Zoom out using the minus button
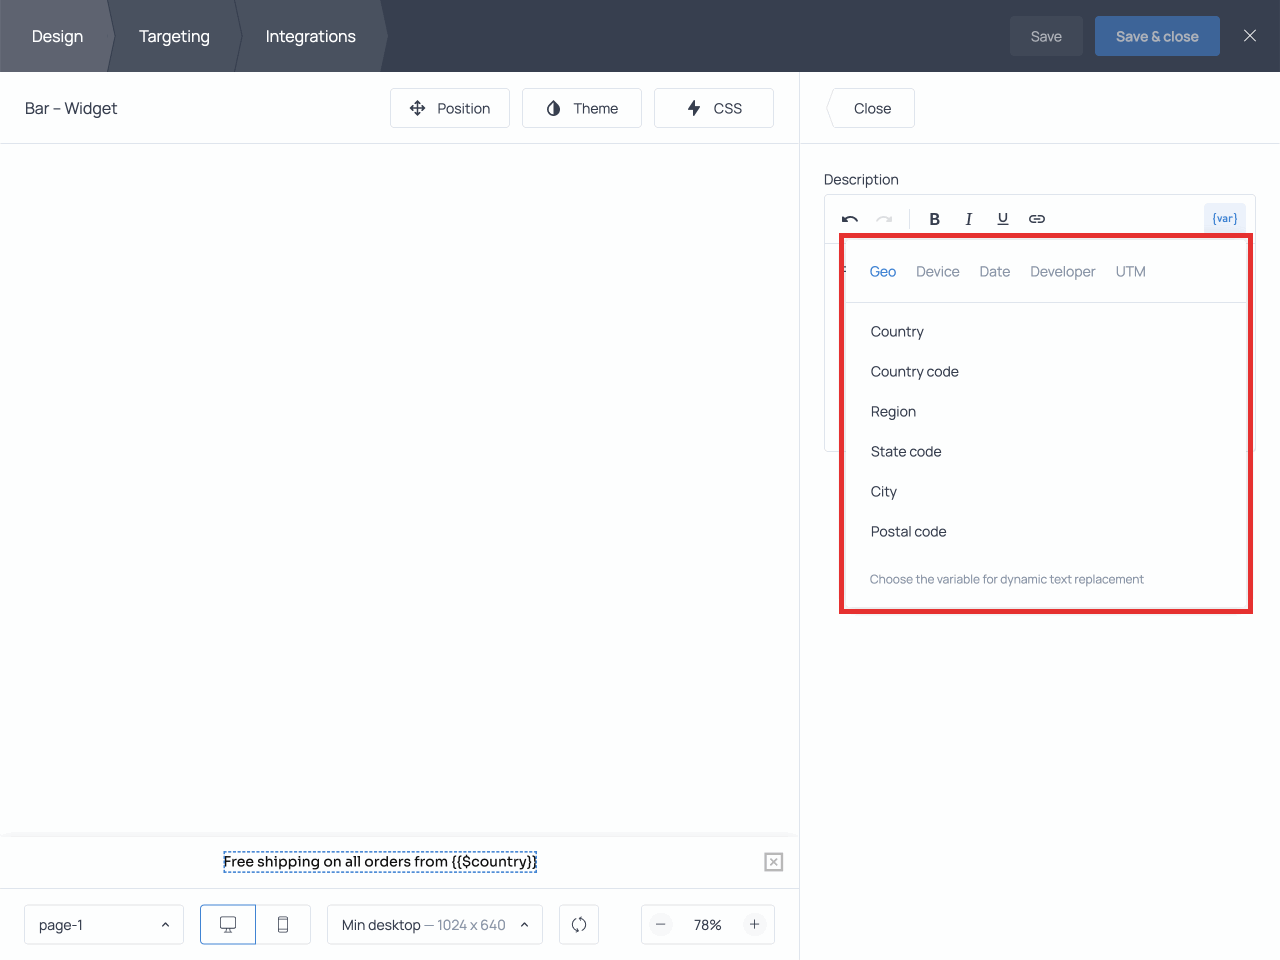 click(661, 925)
